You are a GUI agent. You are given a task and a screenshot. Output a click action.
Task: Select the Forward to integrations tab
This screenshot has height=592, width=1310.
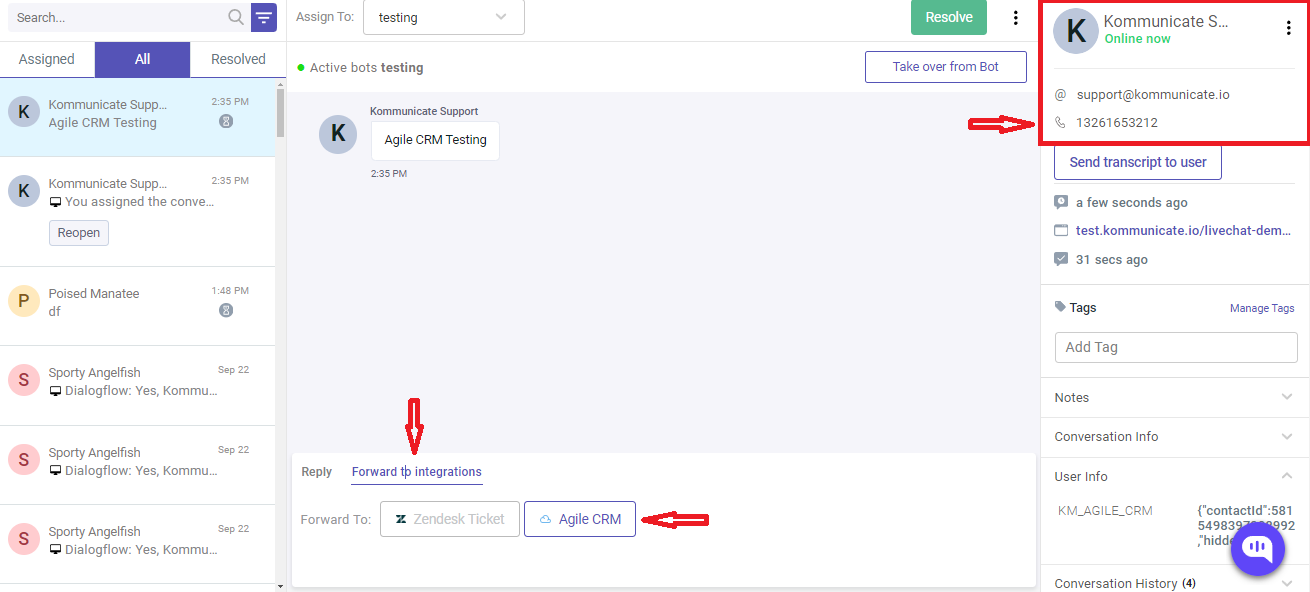tap(417, 472)
